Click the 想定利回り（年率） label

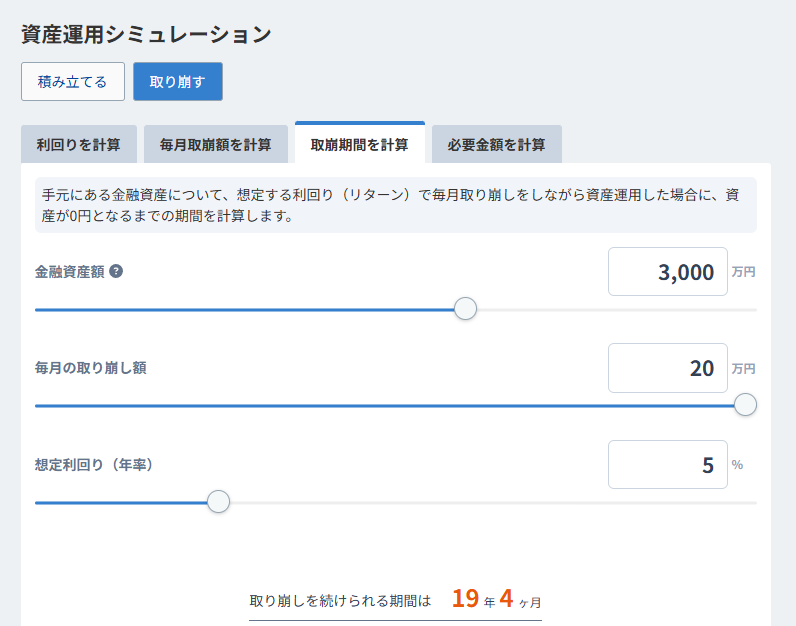pos(94,464)
